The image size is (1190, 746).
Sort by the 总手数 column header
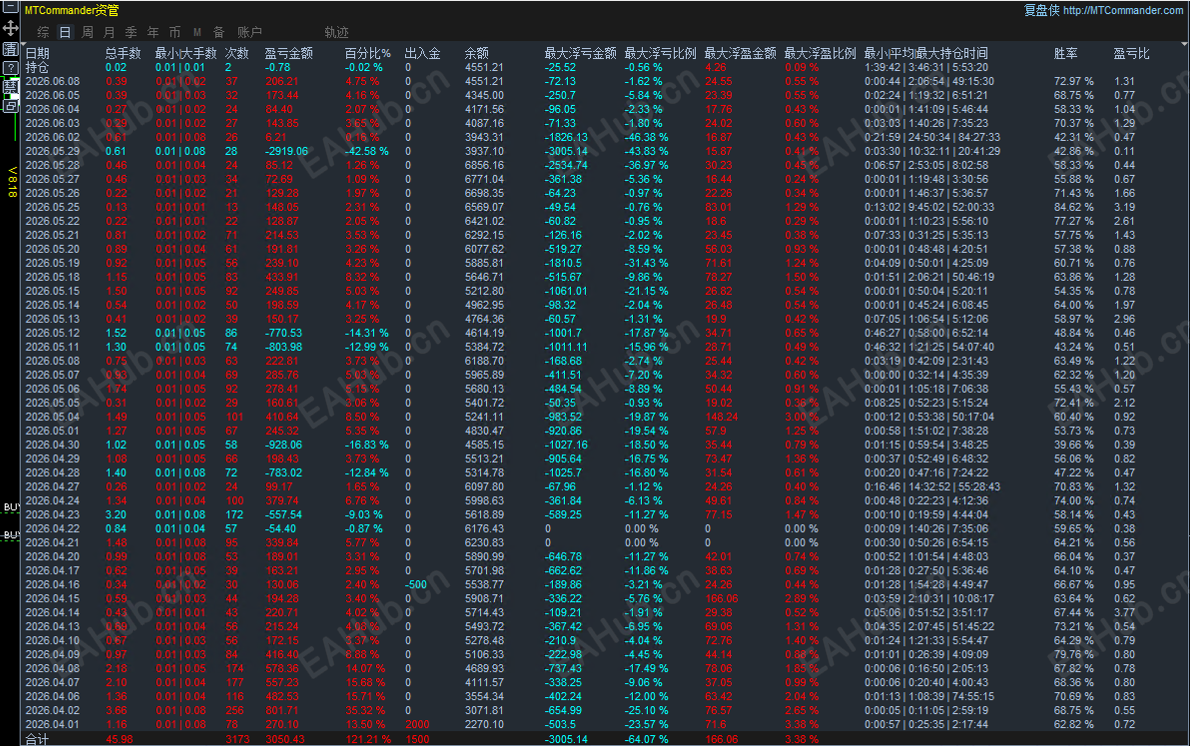coord(123,53)
